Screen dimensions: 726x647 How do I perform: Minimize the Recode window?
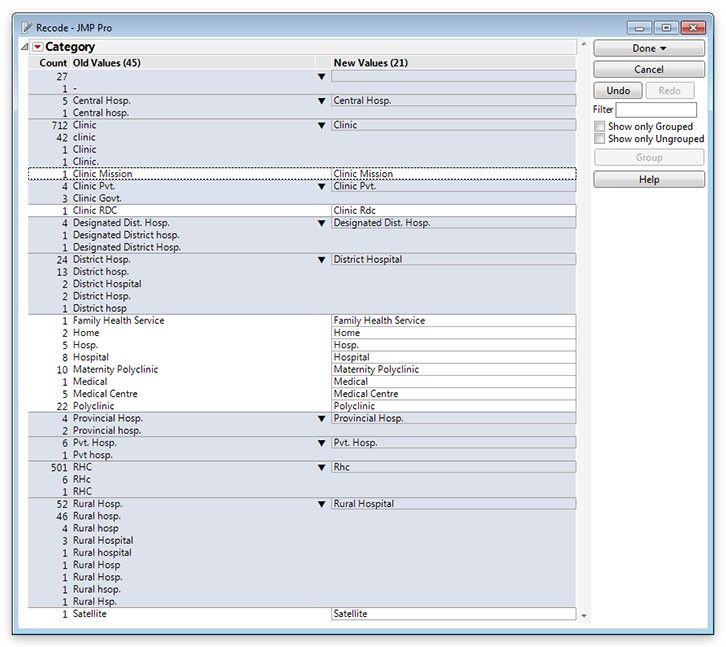click(x=639, y=28)
